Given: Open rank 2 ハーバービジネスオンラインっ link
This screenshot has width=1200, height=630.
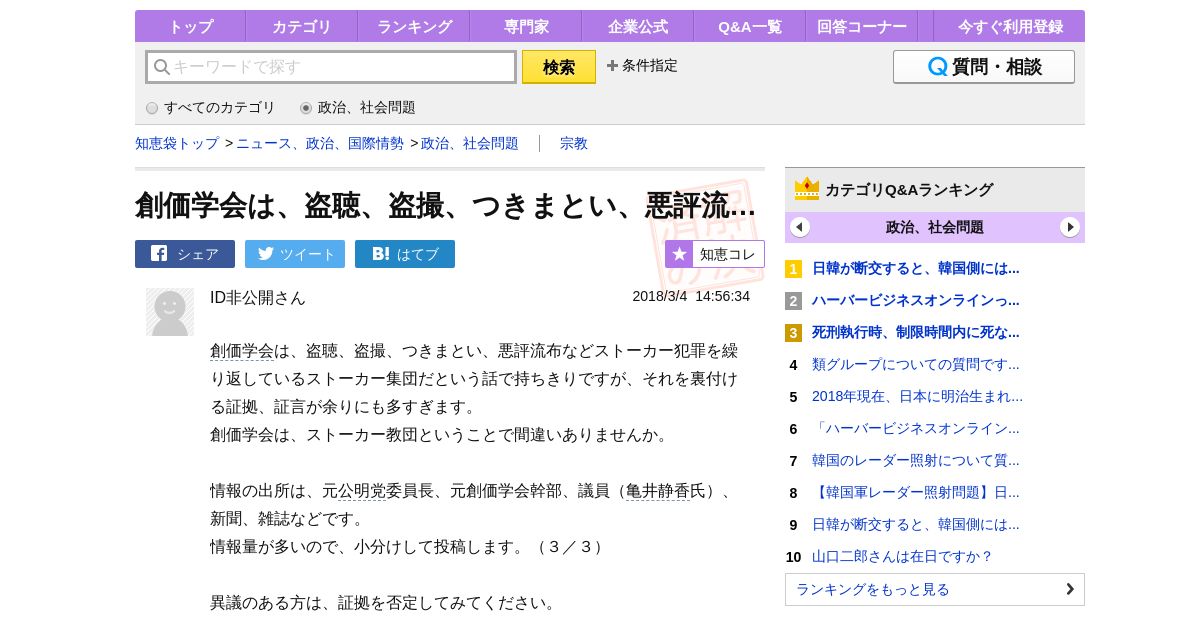Looking at the screenshot, I should pos(916,300).
